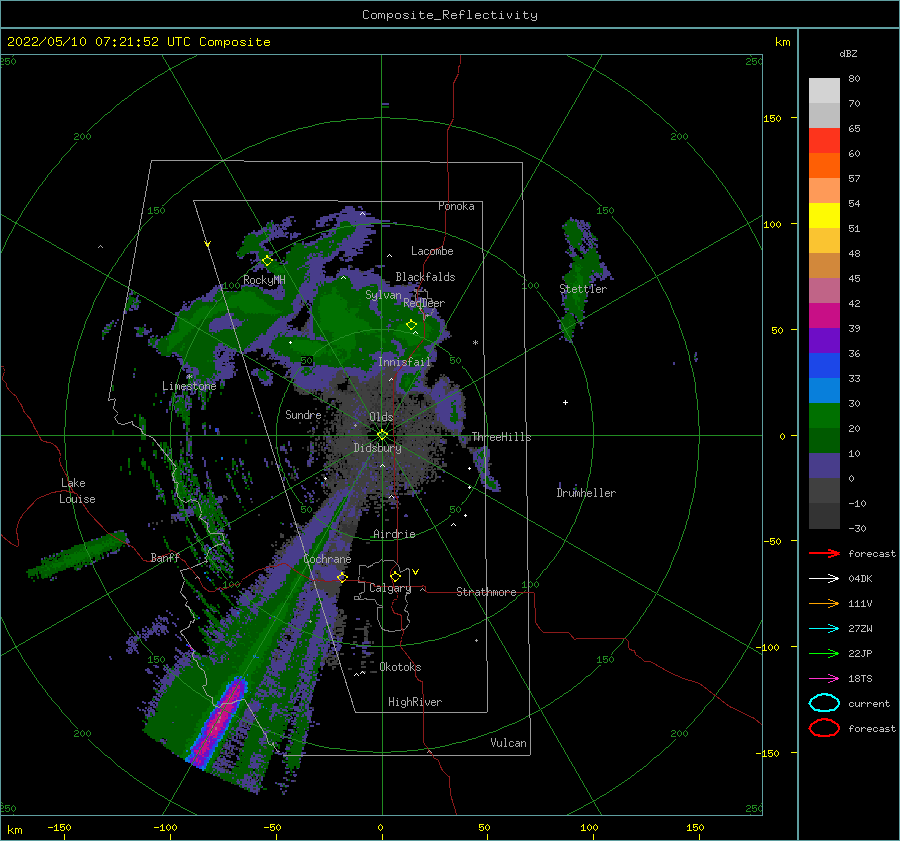The height and width of the screenshot is (841, 900).
Task: Click the Calgary city label
Action: 390,588
